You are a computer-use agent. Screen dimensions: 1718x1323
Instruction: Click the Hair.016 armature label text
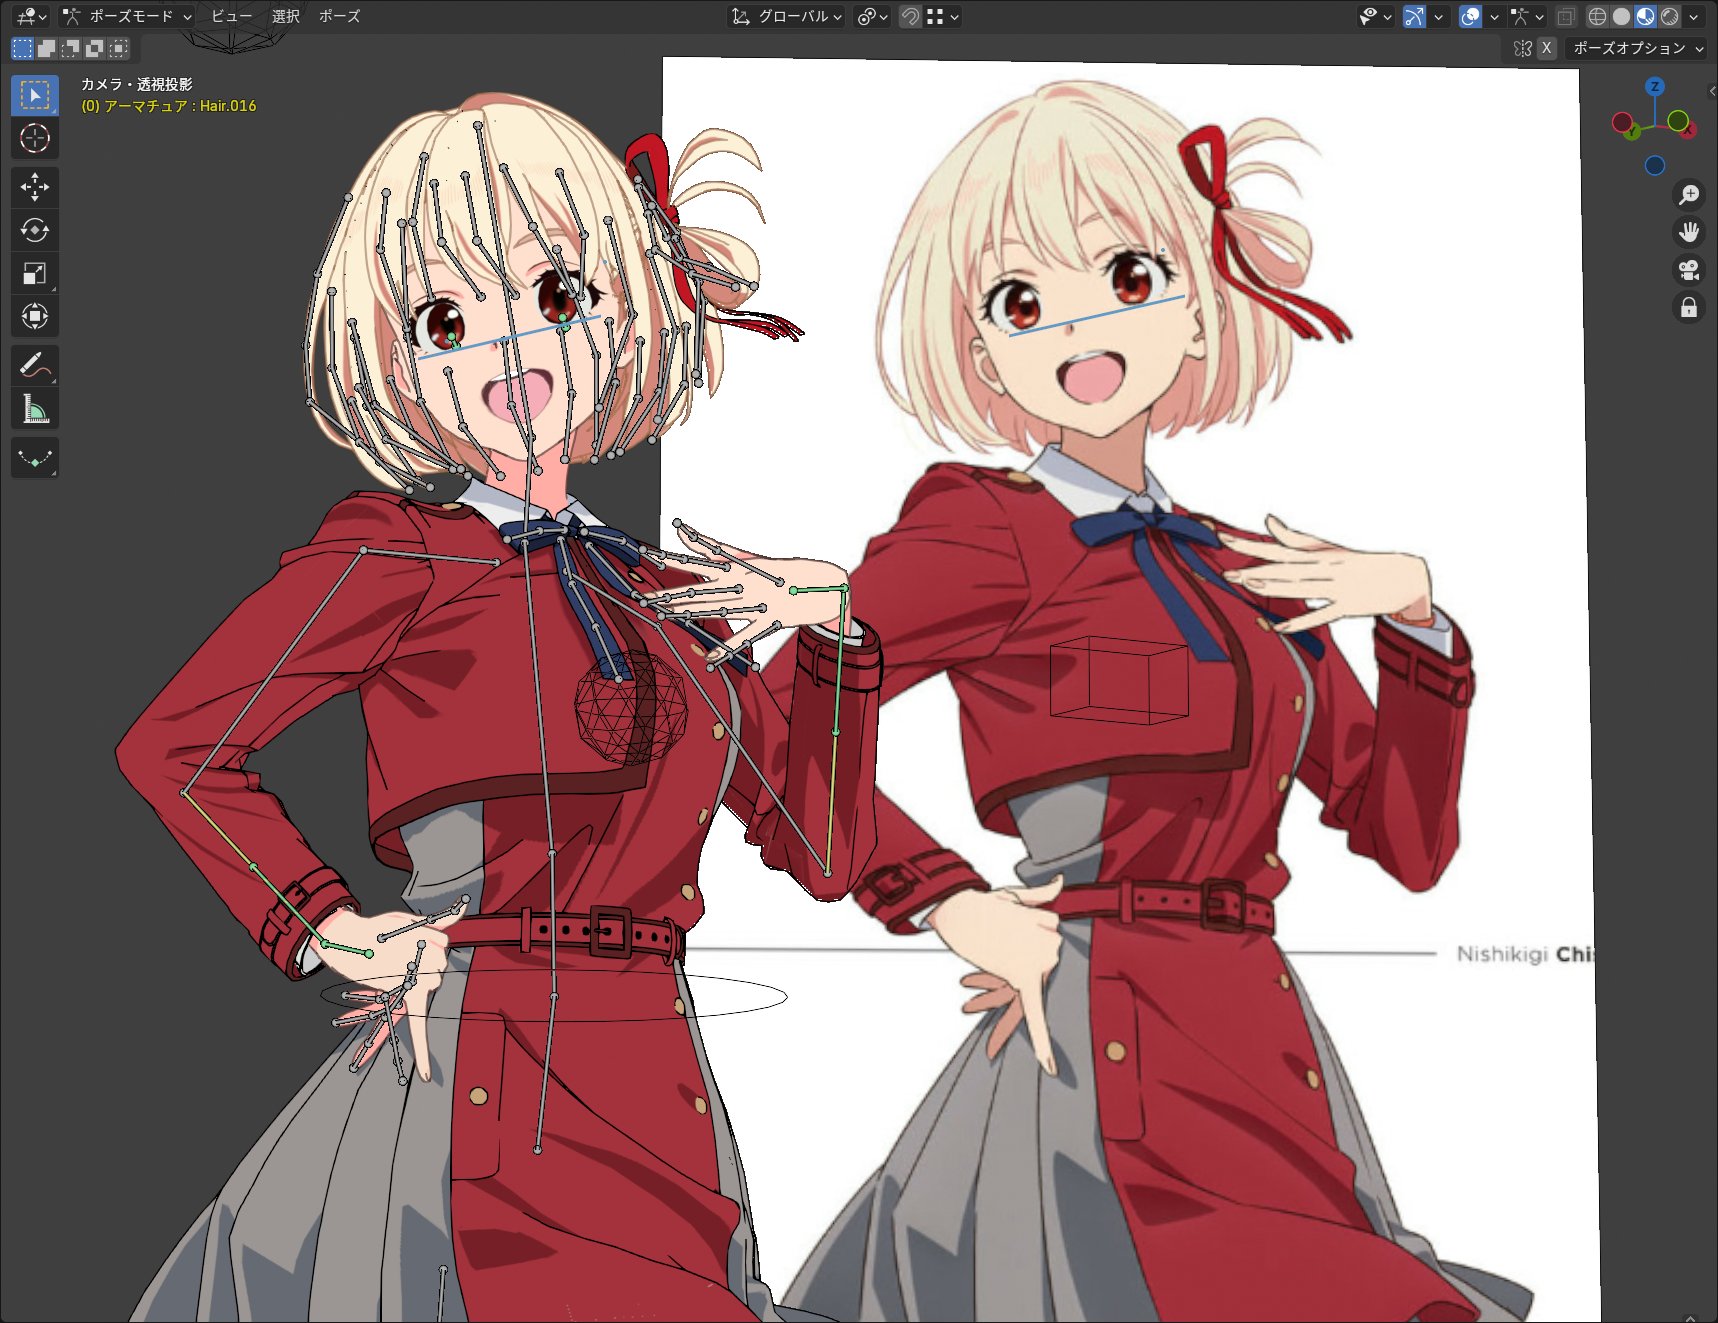(168, 106)
